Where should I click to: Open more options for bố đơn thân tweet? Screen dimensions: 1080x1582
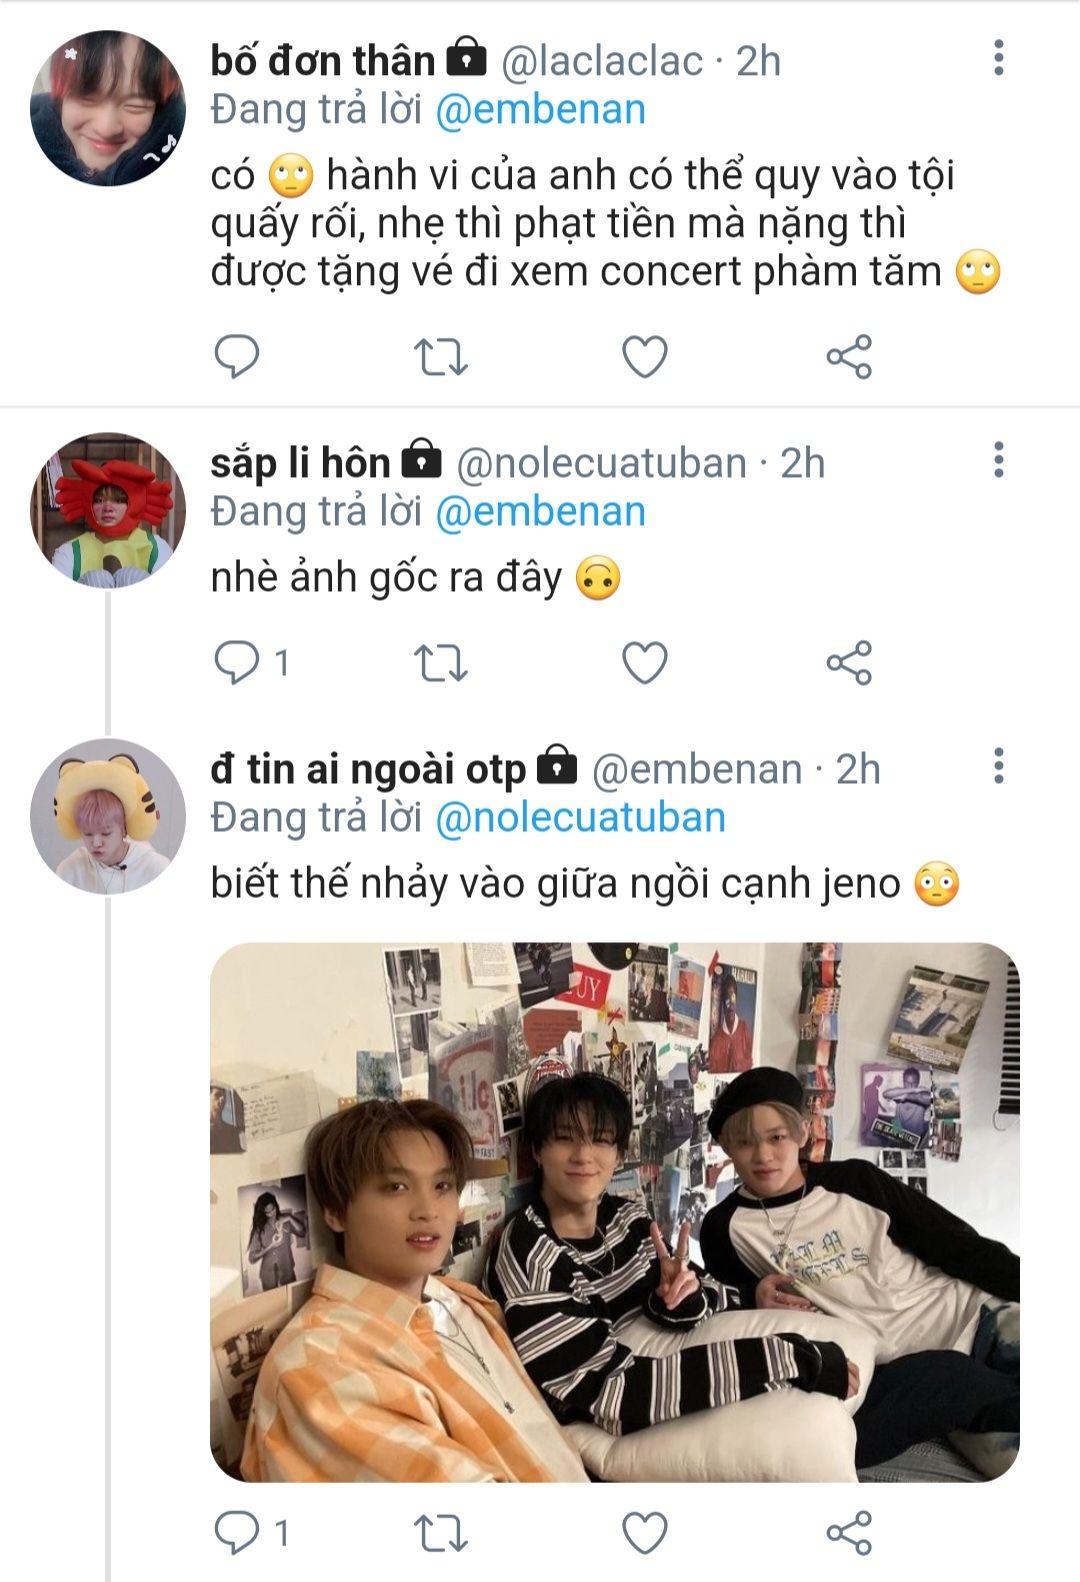click(998, 58)
